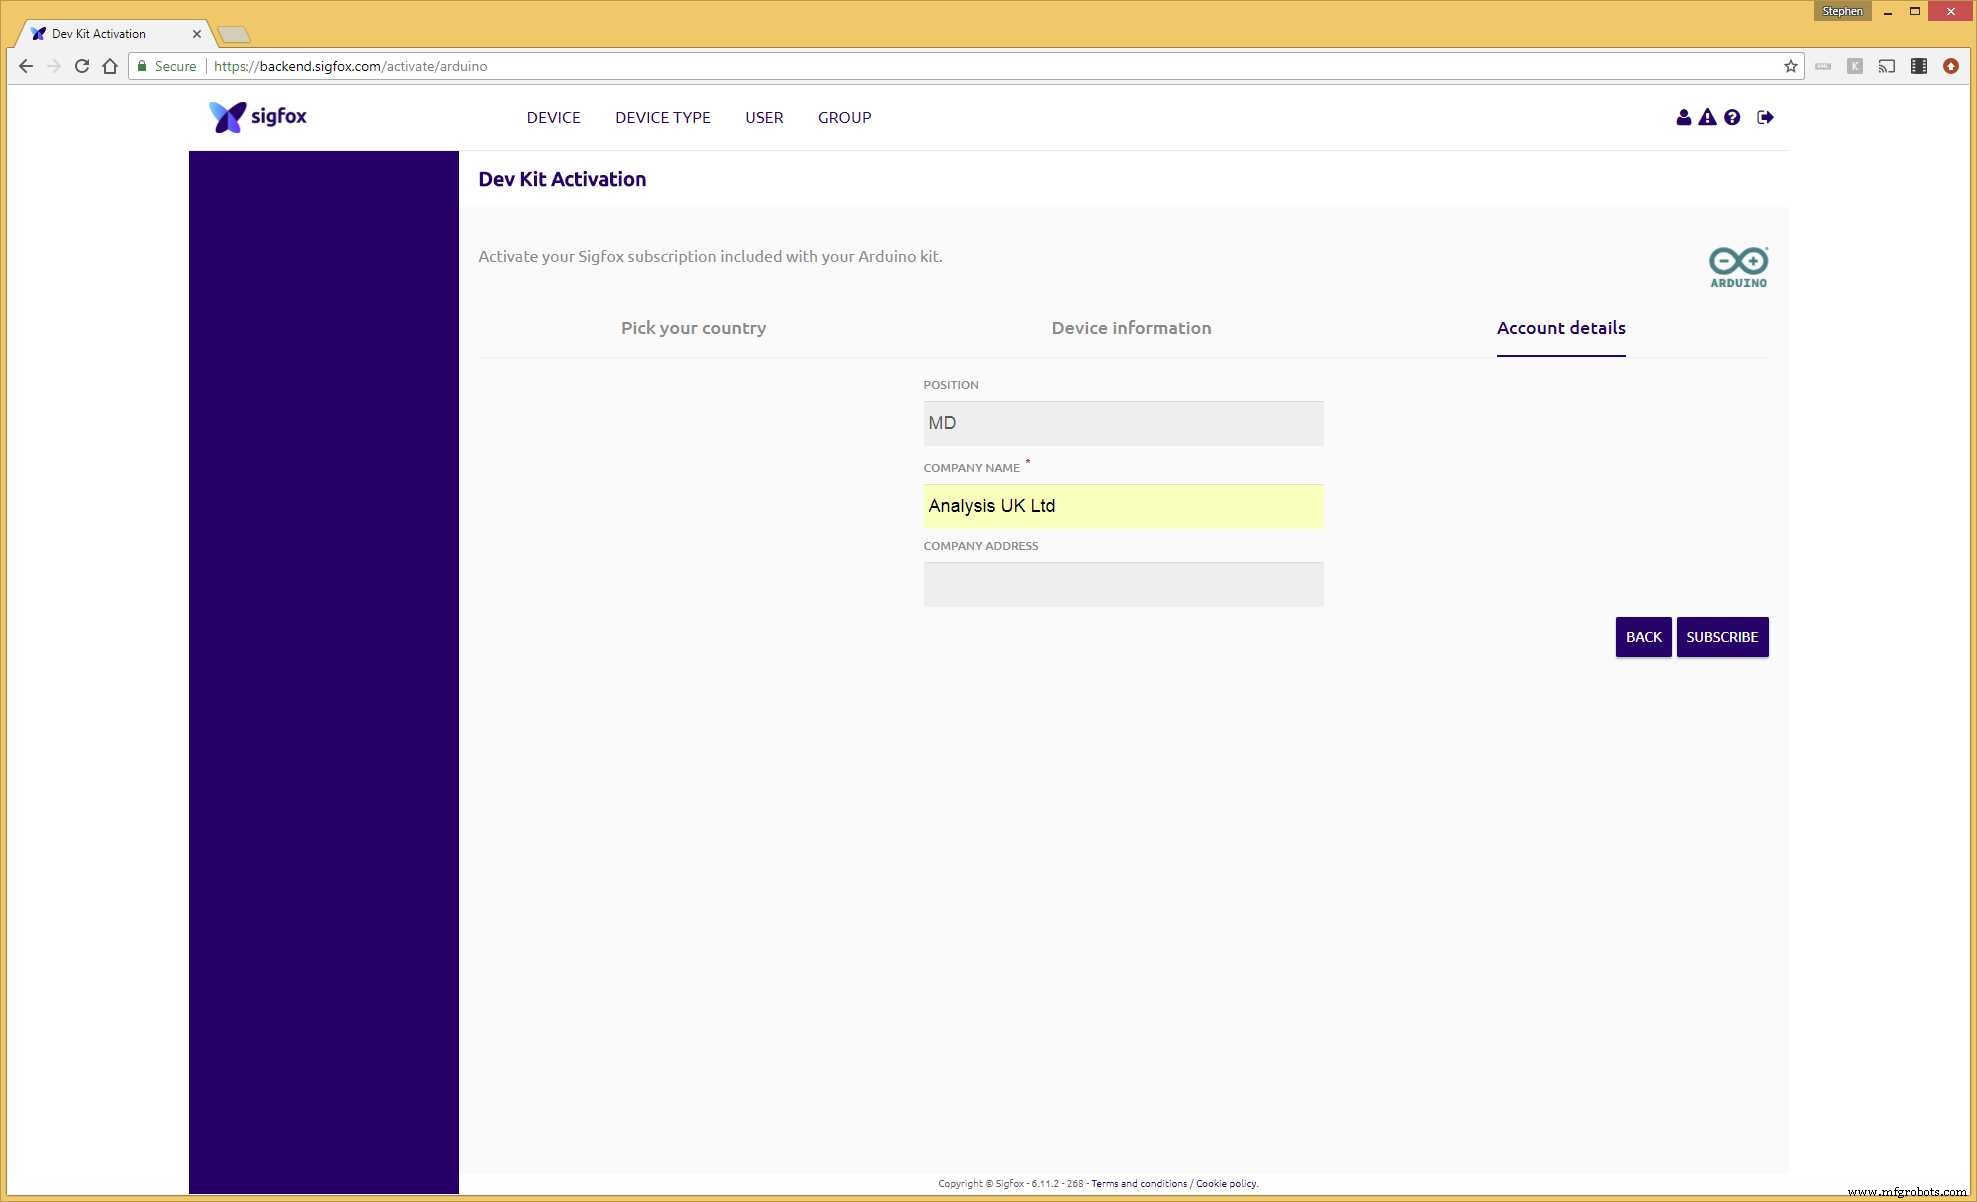
Task: Click the Chrome cast extension icon
Action: click(x=1886, y=66)
